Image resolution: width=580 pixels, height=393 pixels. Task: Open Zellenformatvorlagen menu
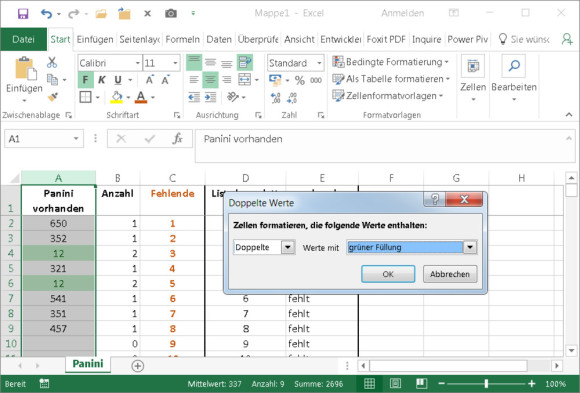[388, 96]
